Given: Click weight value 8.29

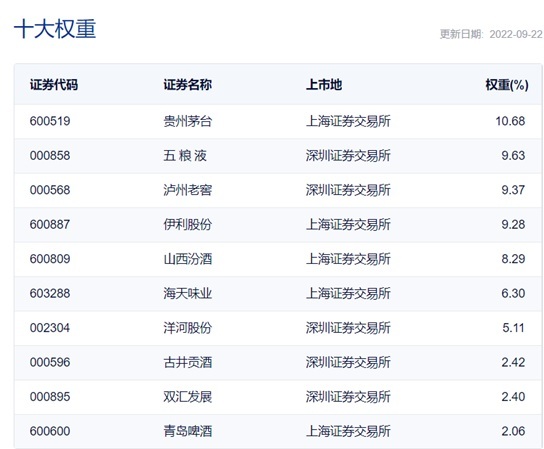Looking at the screenshot, I should tap(513, 259).
